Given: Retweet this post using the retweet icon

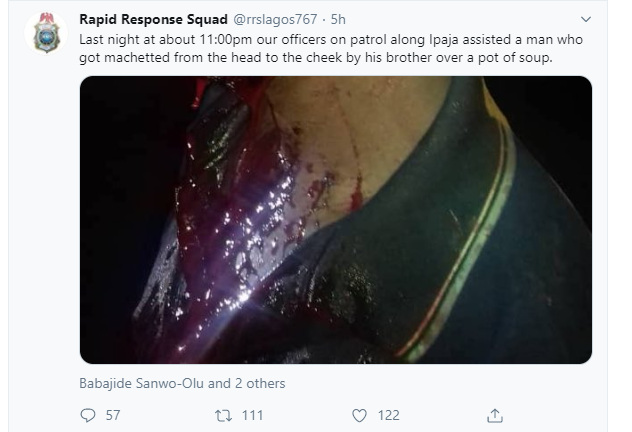Looking at the screenshot, I should coord(223,415).
